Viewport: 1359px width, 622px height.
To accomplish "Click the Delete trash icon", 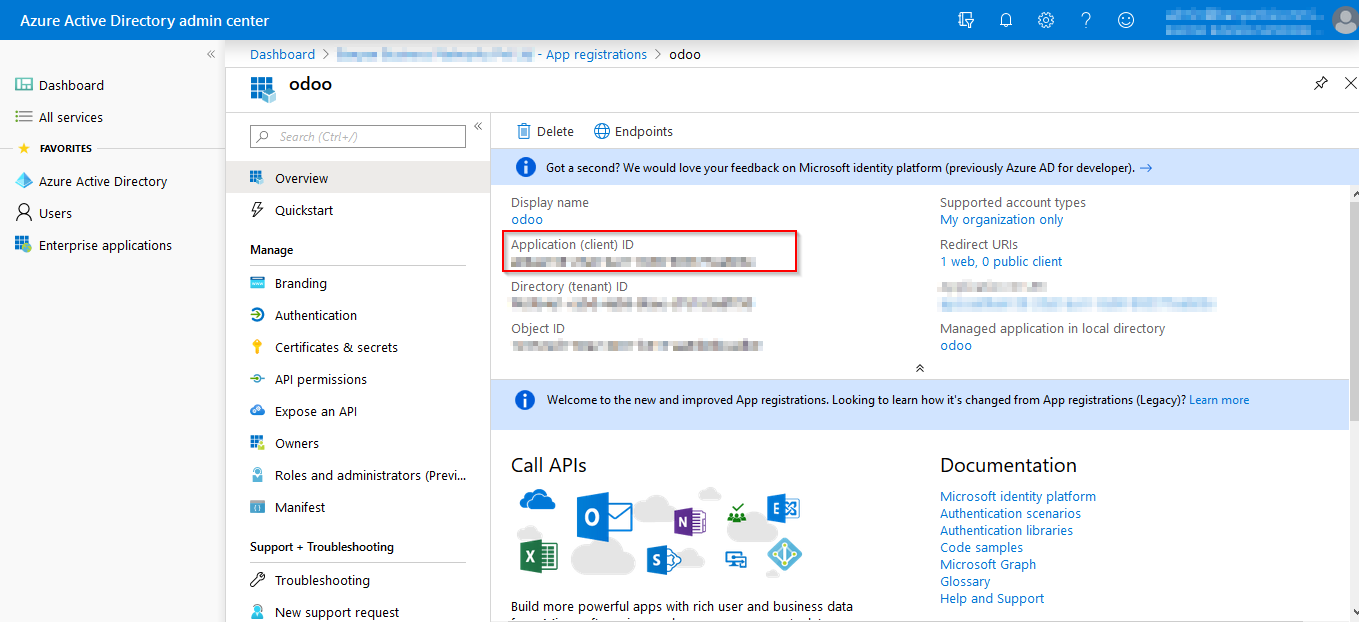I will (524, 131).
